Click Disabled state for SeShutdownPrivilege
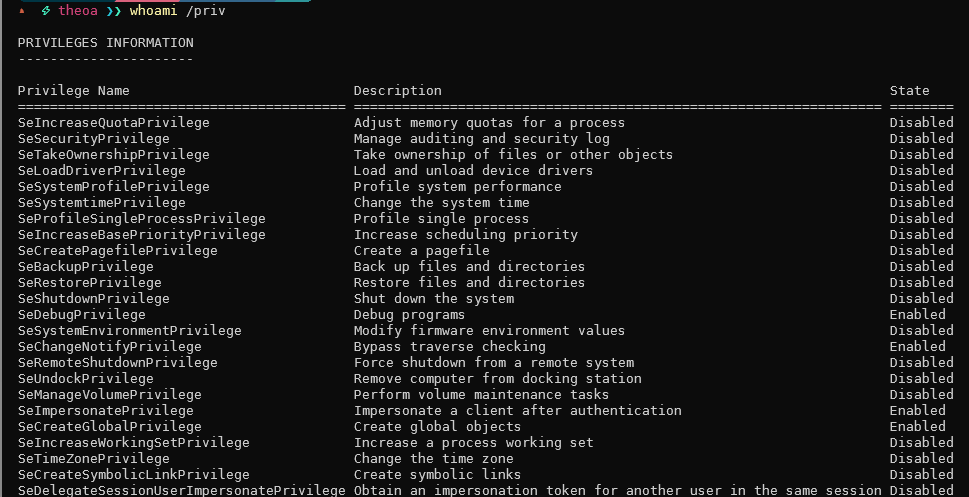This screenshot has height=497, width=969. coord(921,299)
